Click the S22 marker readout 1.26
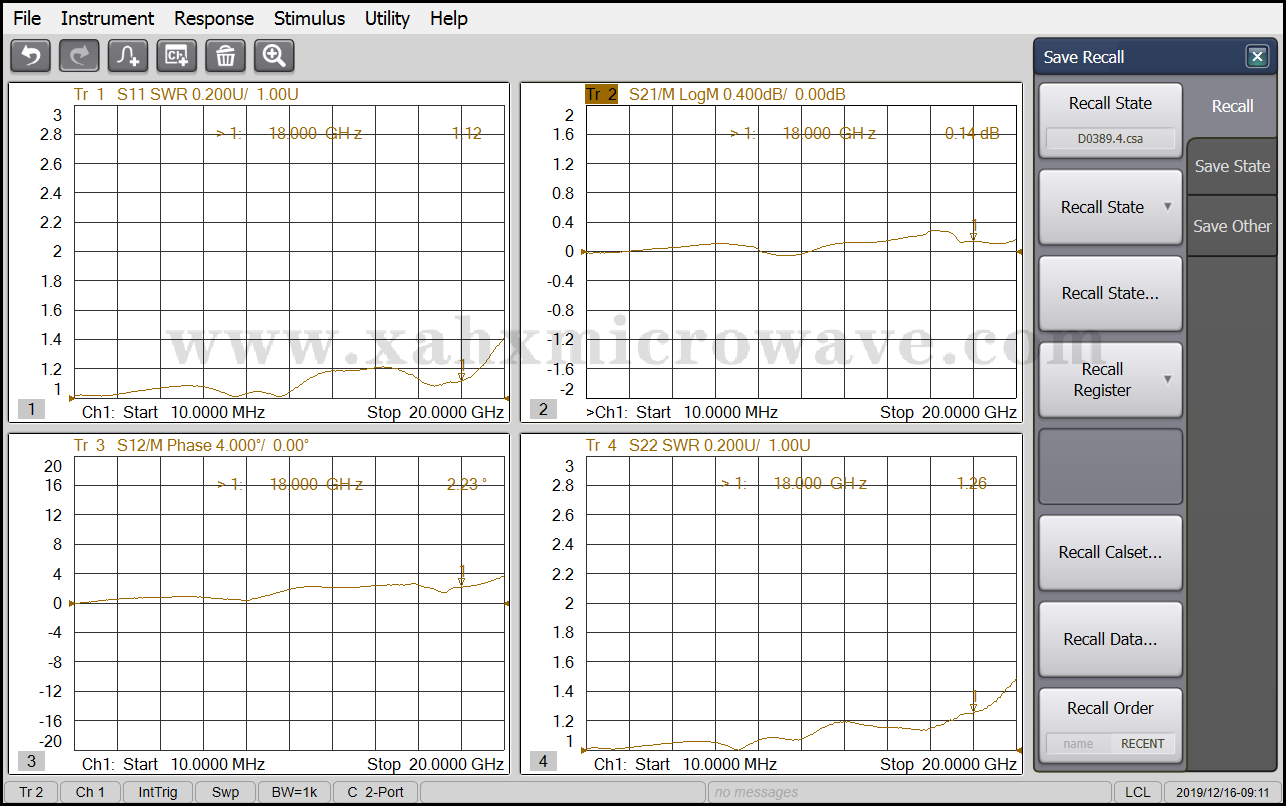This screenshot has height=806, width=1286. point(971,484)
